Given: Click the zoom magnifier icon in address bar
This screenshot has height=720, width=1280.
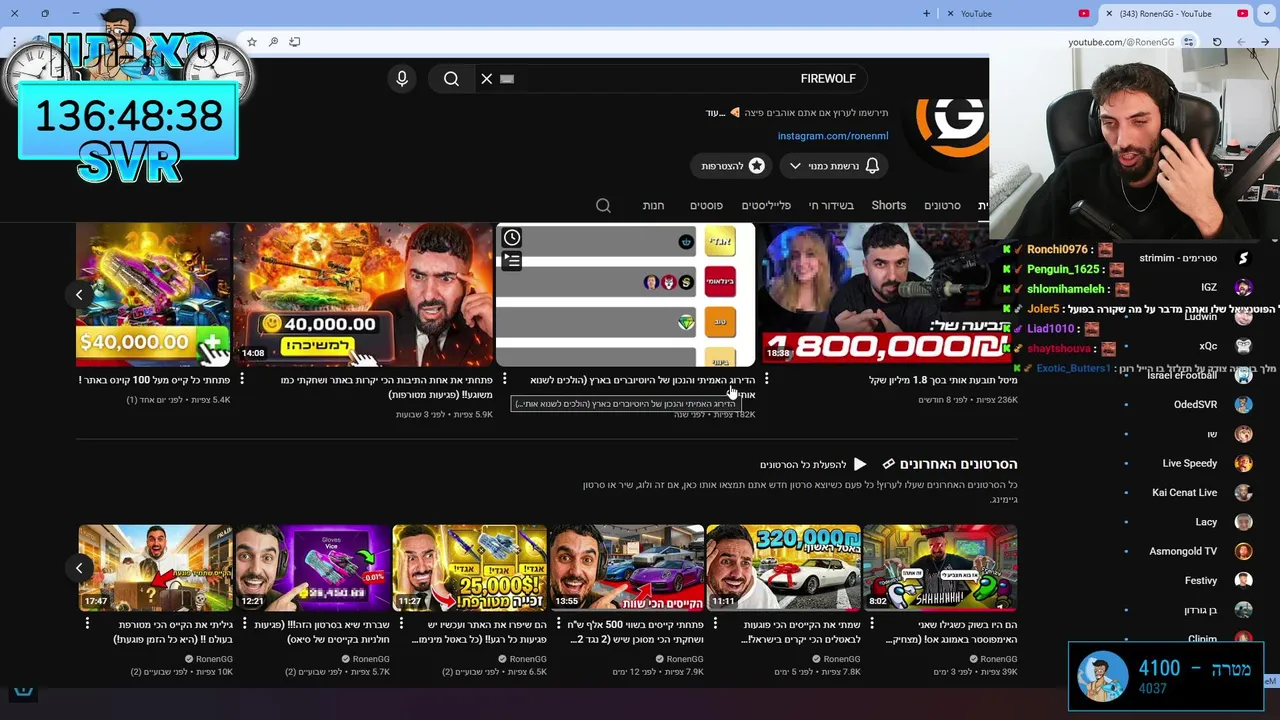Looking at the screenshot, I should pyautogui.click(x=273, y=42).
